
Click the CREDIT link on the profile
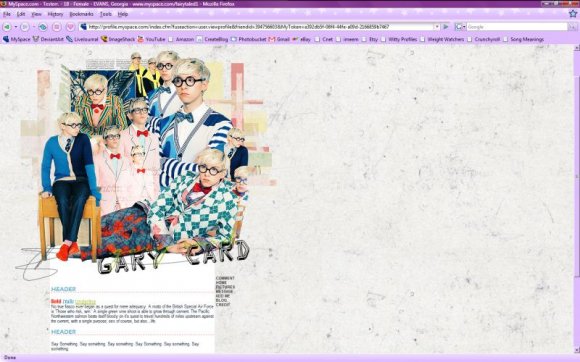(223, 305)
